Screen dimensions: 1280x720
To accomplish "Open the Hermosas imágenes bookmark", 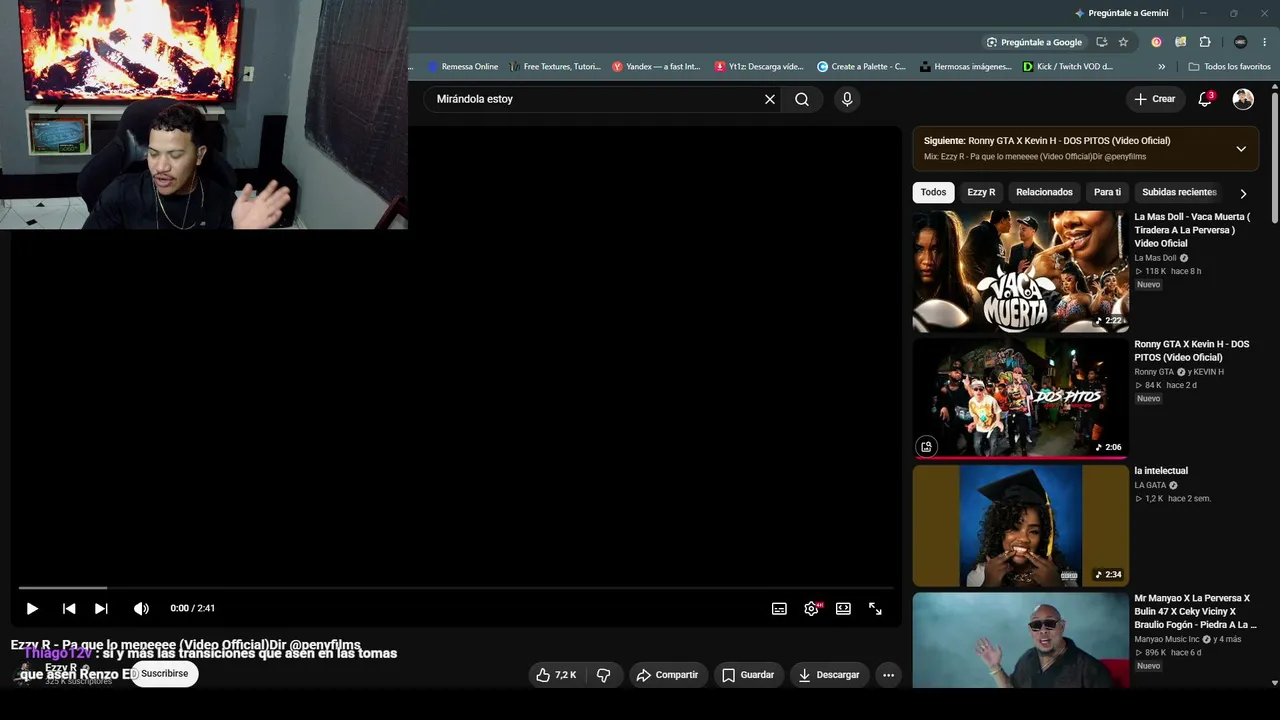I will tap(965, 67).
